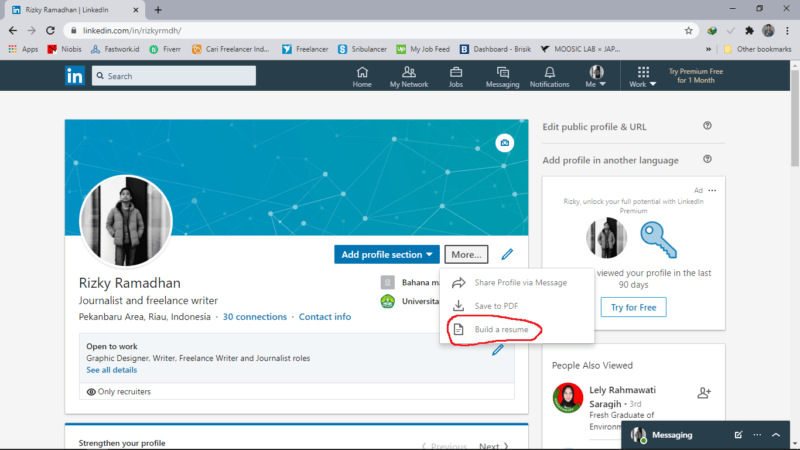Compose new message icon in Messaging bar
The image size is (800, 450).
coord(738,435)
